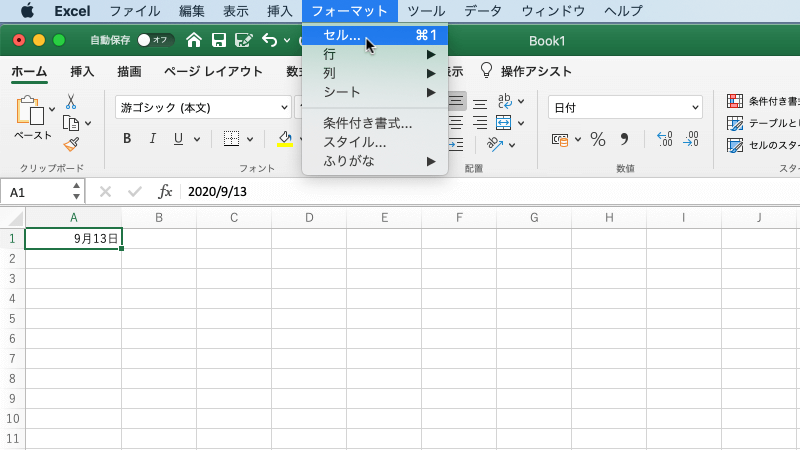Expand the Copy options arrow
Screen dimensions: 800x450
(88, 123)
